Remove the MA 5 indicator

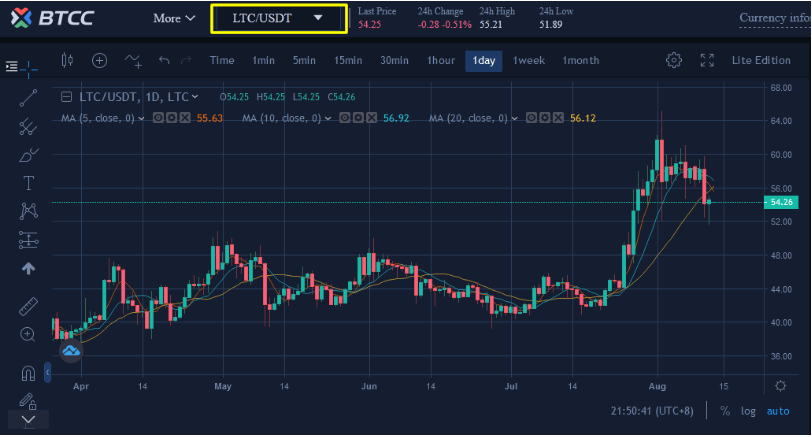point(185,118)
